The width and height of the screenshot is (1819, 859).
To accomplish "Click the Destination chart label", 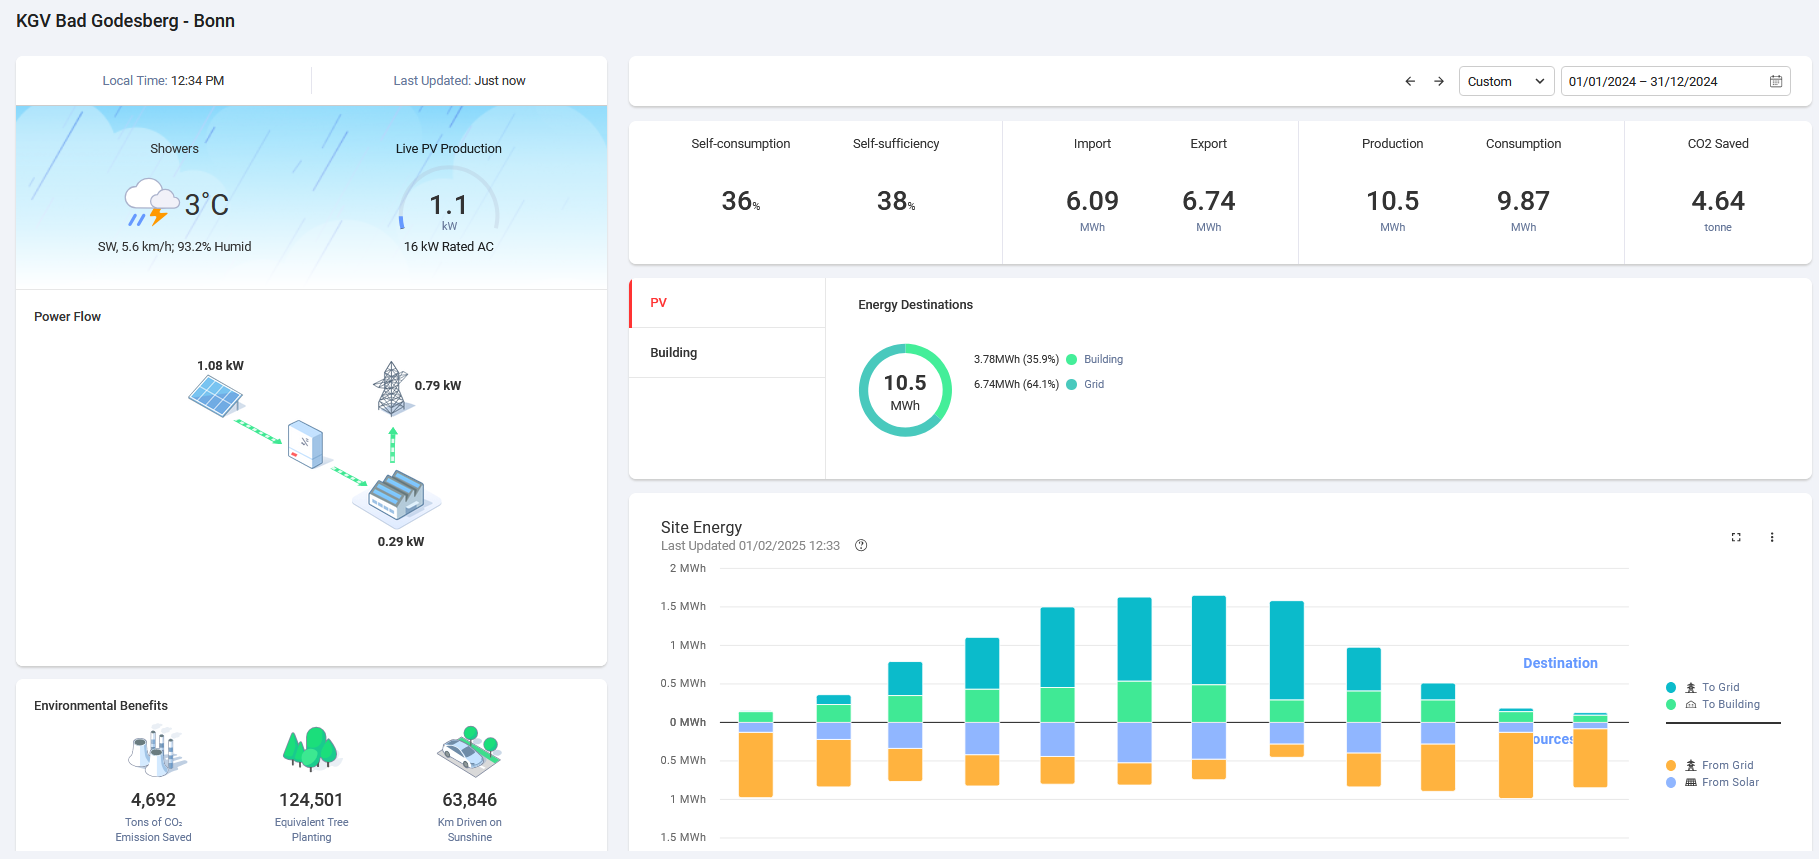I will click(1560, 663).
